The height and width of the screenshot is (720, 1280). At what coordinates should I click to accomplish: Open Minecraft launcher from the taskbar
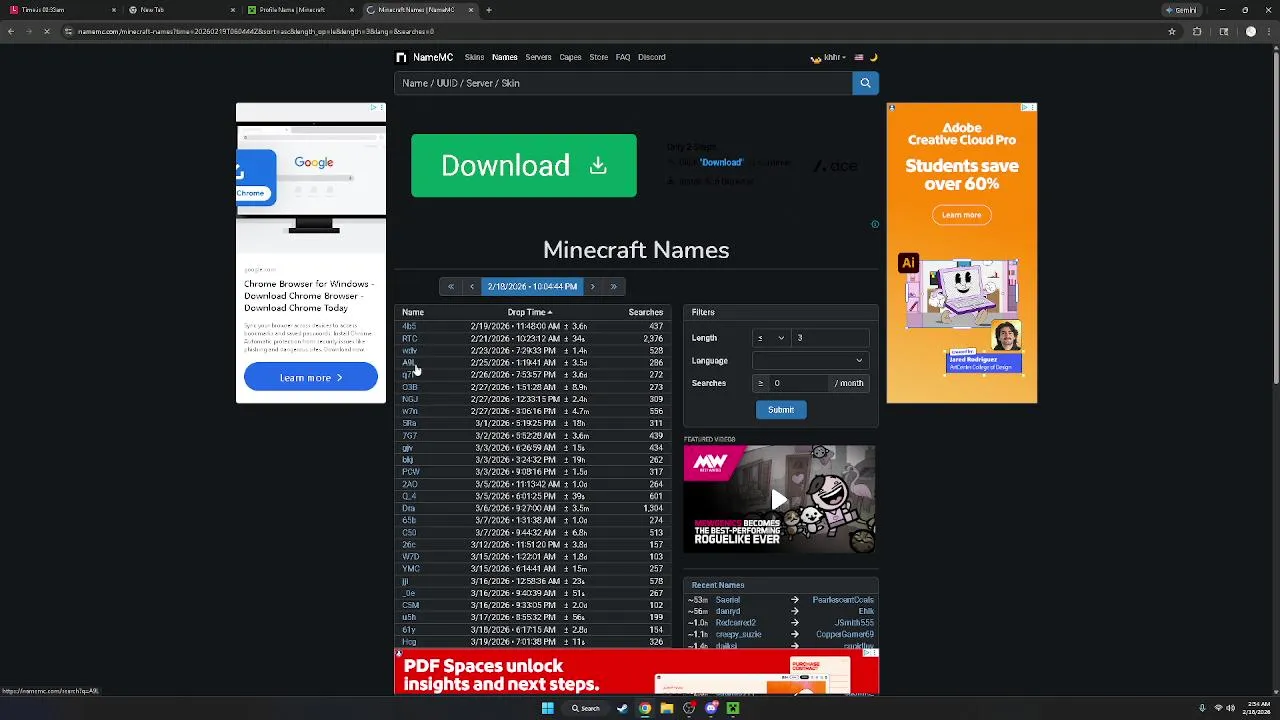pos(733,708)
